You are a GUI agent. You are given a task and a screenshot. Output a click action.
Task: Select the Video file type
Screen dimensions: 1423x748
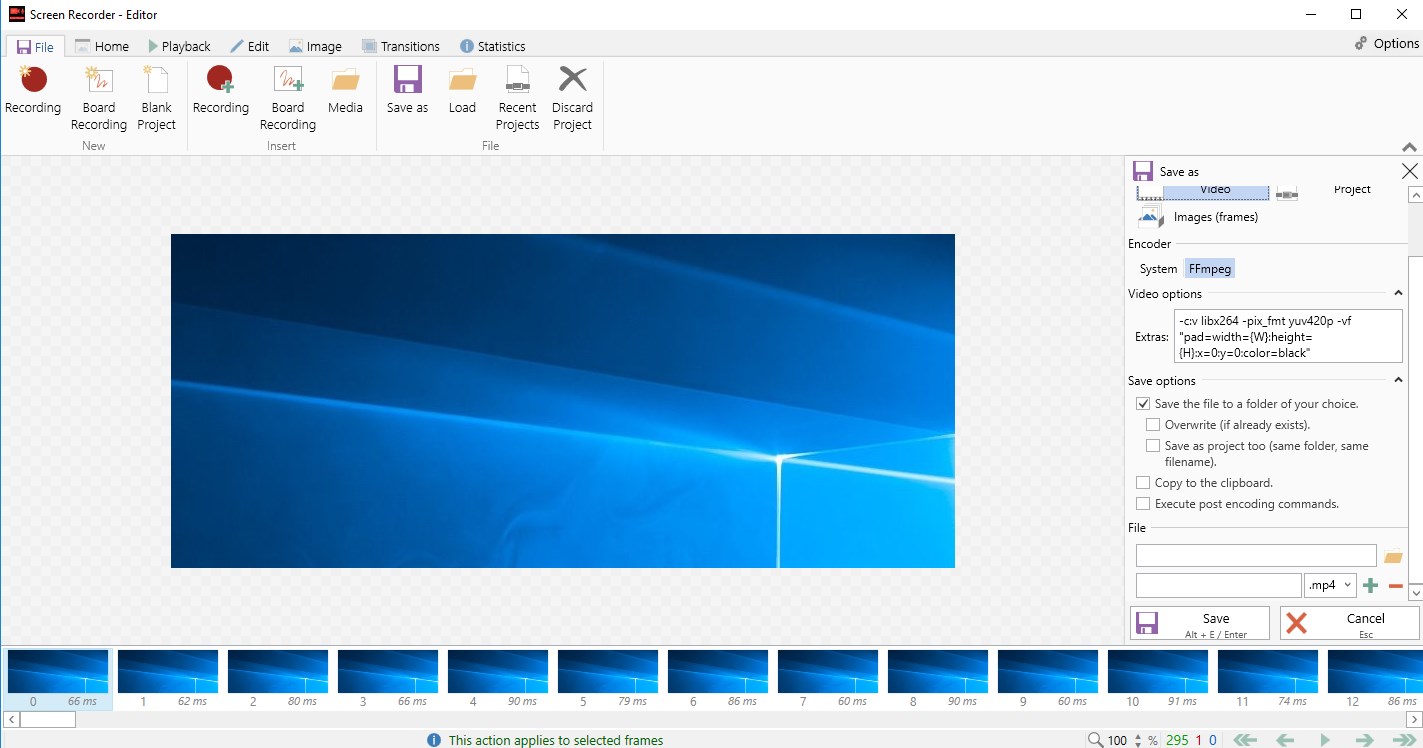(1203, 191)
